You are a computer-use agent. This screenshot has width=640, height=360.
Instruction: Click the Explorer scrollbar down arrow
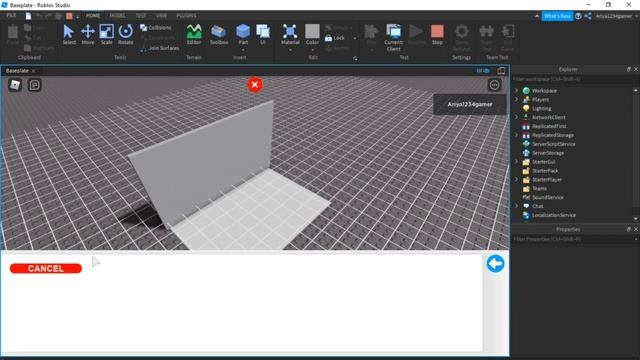[636, 219]
